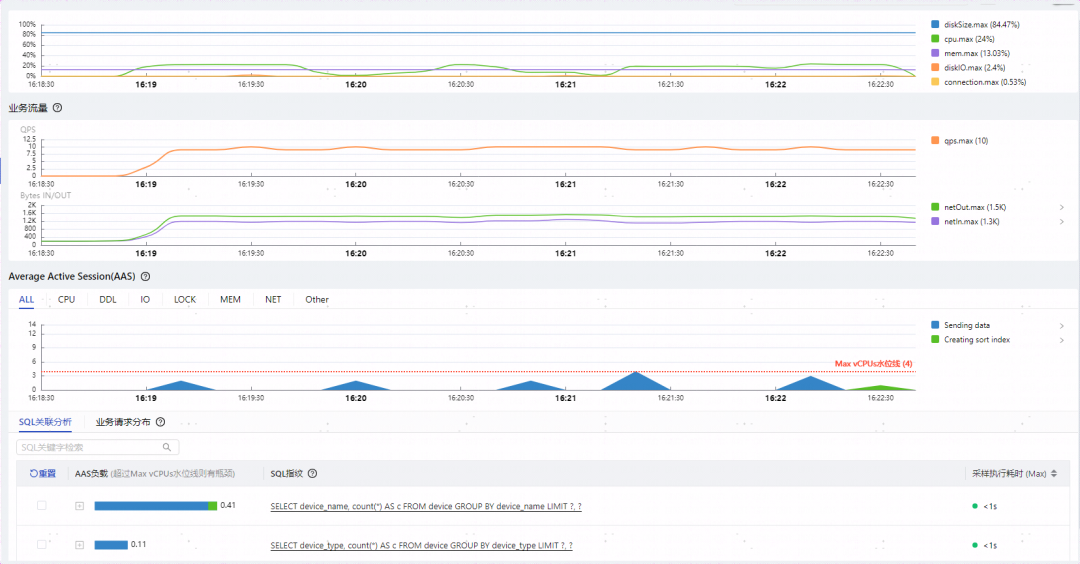Expand the device_name SQL row plus icon
This screenshot has height=564, width=1080.
[80, 506]
